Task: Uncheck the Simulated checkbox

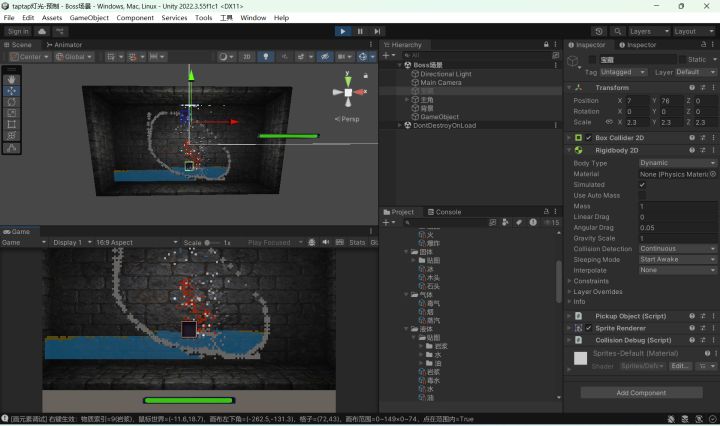Action: tap(642, 185)
